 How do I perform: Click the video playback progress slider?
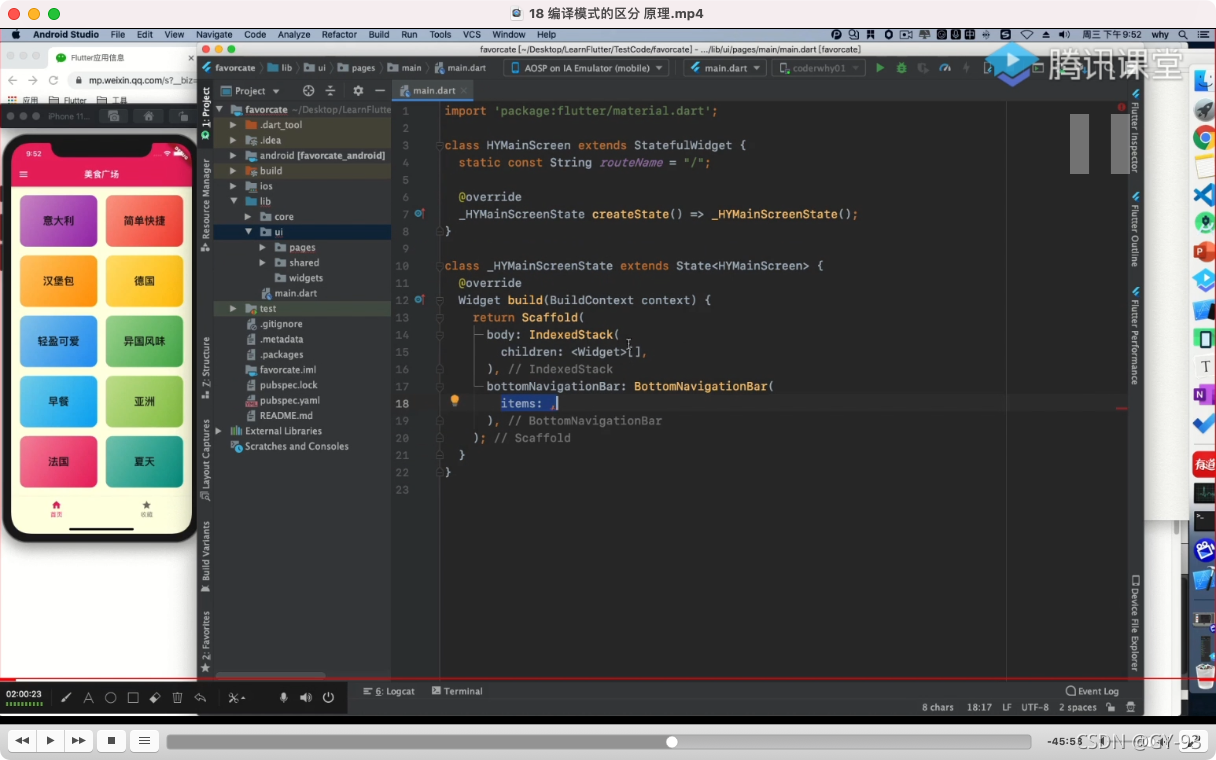tap(598, 741)
